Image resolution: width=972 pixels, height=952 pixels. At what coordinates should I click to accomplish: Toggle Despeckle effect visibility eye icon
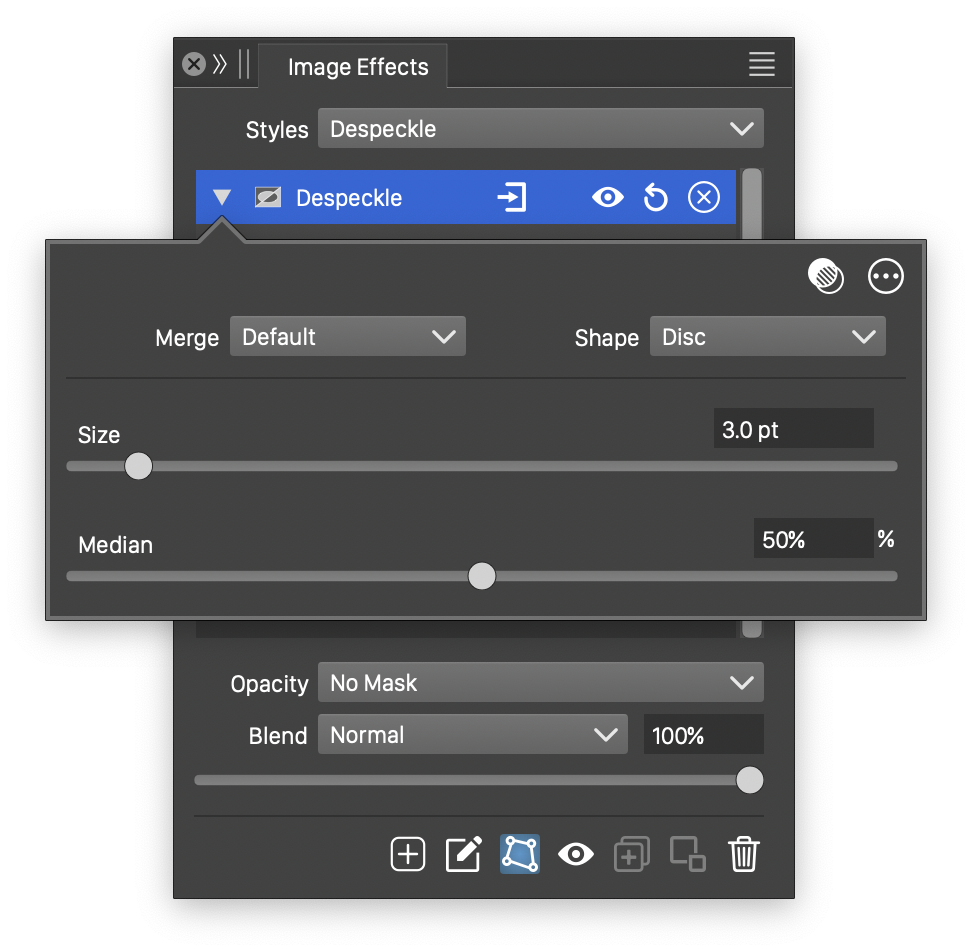point(607,198)
